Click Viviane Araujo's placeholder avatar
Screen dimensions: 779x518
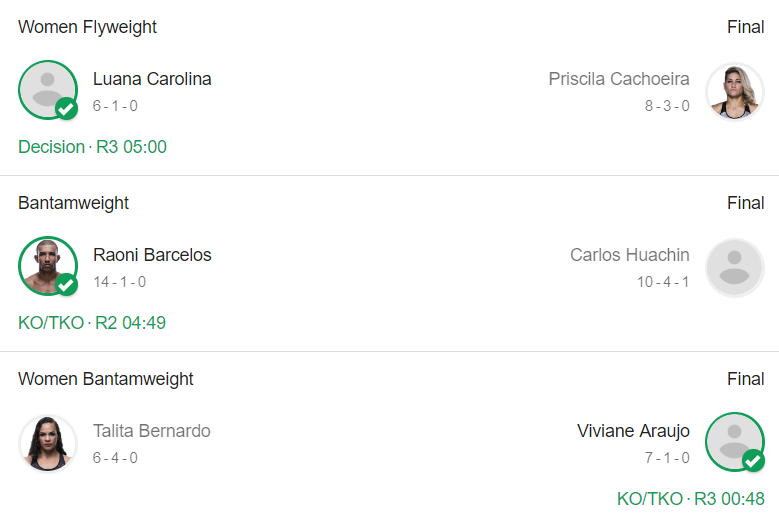733,440
